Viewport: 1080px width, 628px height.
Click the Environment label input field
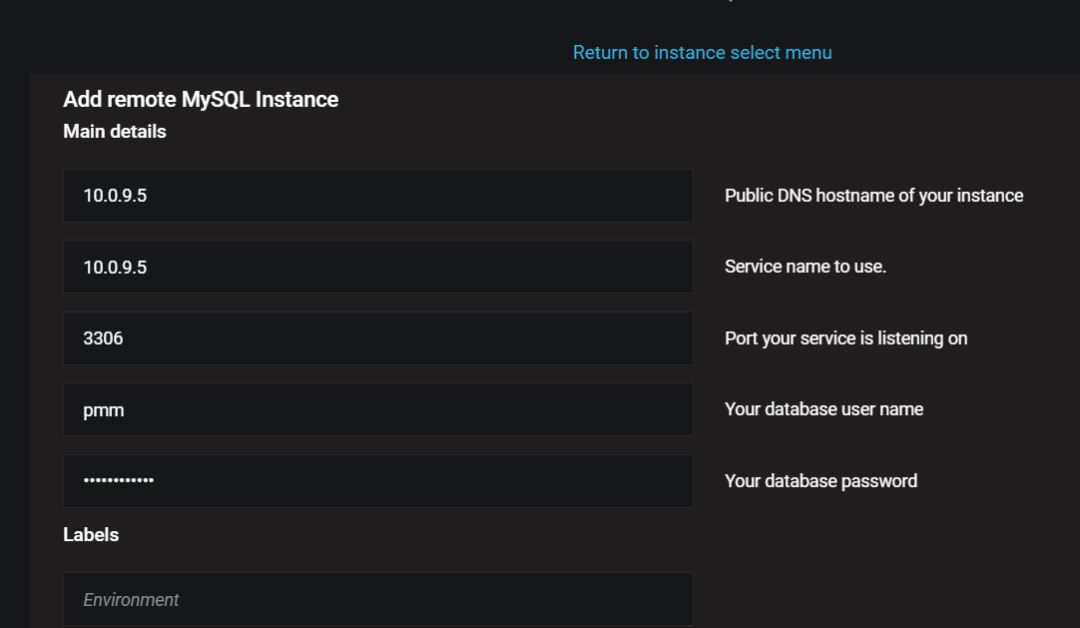378,599
